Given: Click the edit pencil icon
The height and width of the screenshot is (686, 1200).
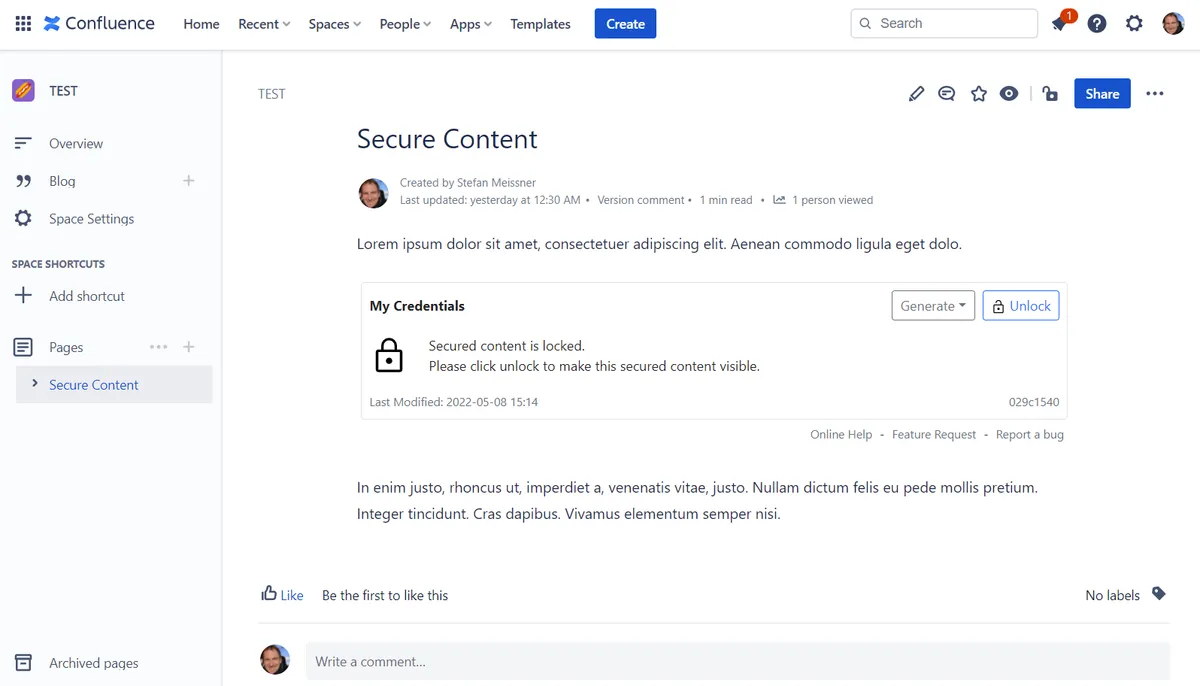Looking at the screenshot, I should pyautogui.click(x=916, y=94).
